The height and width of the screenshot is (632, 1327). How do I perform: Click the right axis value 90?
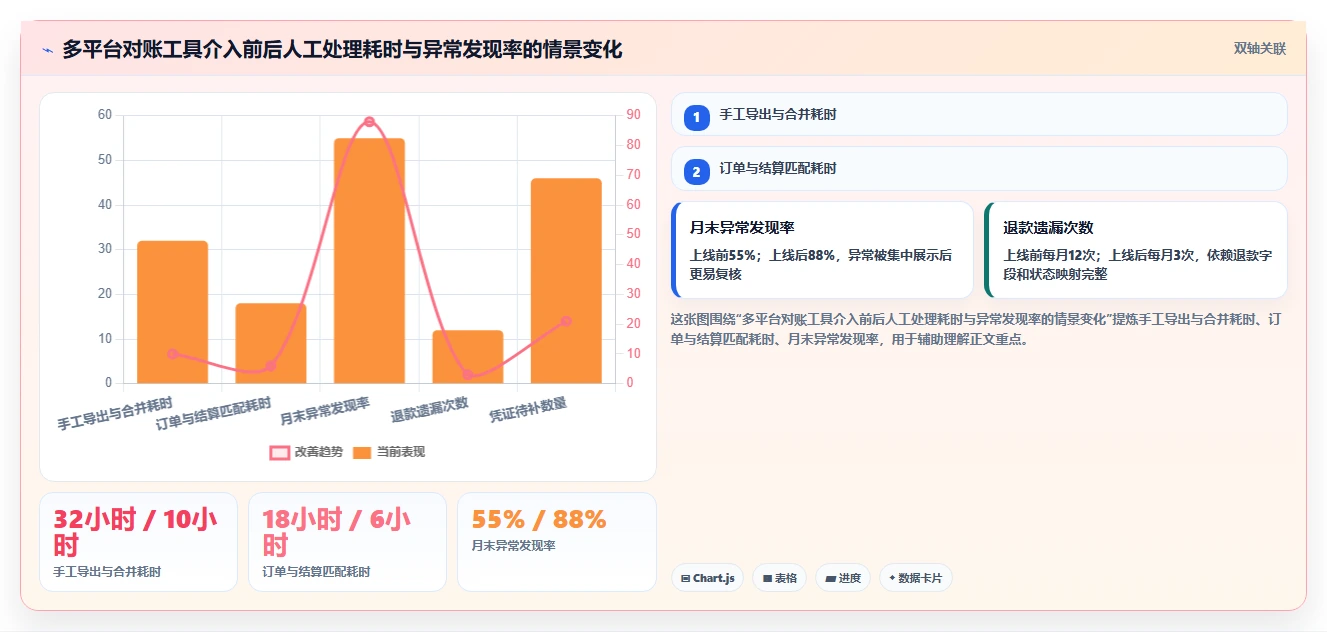pyautogui.click(x=634, y=115)
